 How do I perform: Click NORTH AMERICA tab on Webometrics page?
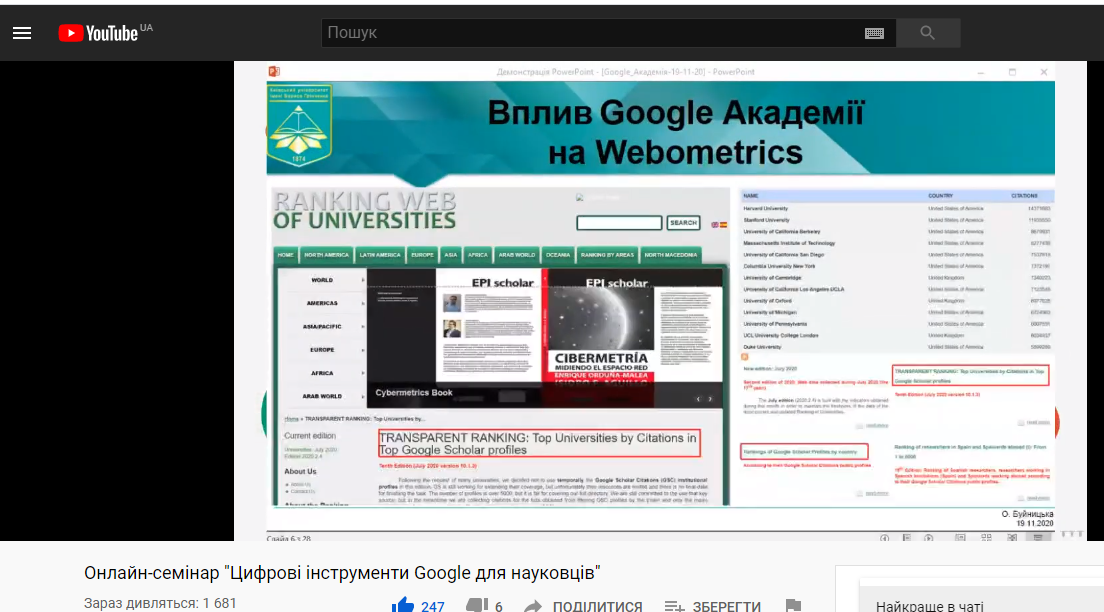pyautogui.click(x=326, y=255)
